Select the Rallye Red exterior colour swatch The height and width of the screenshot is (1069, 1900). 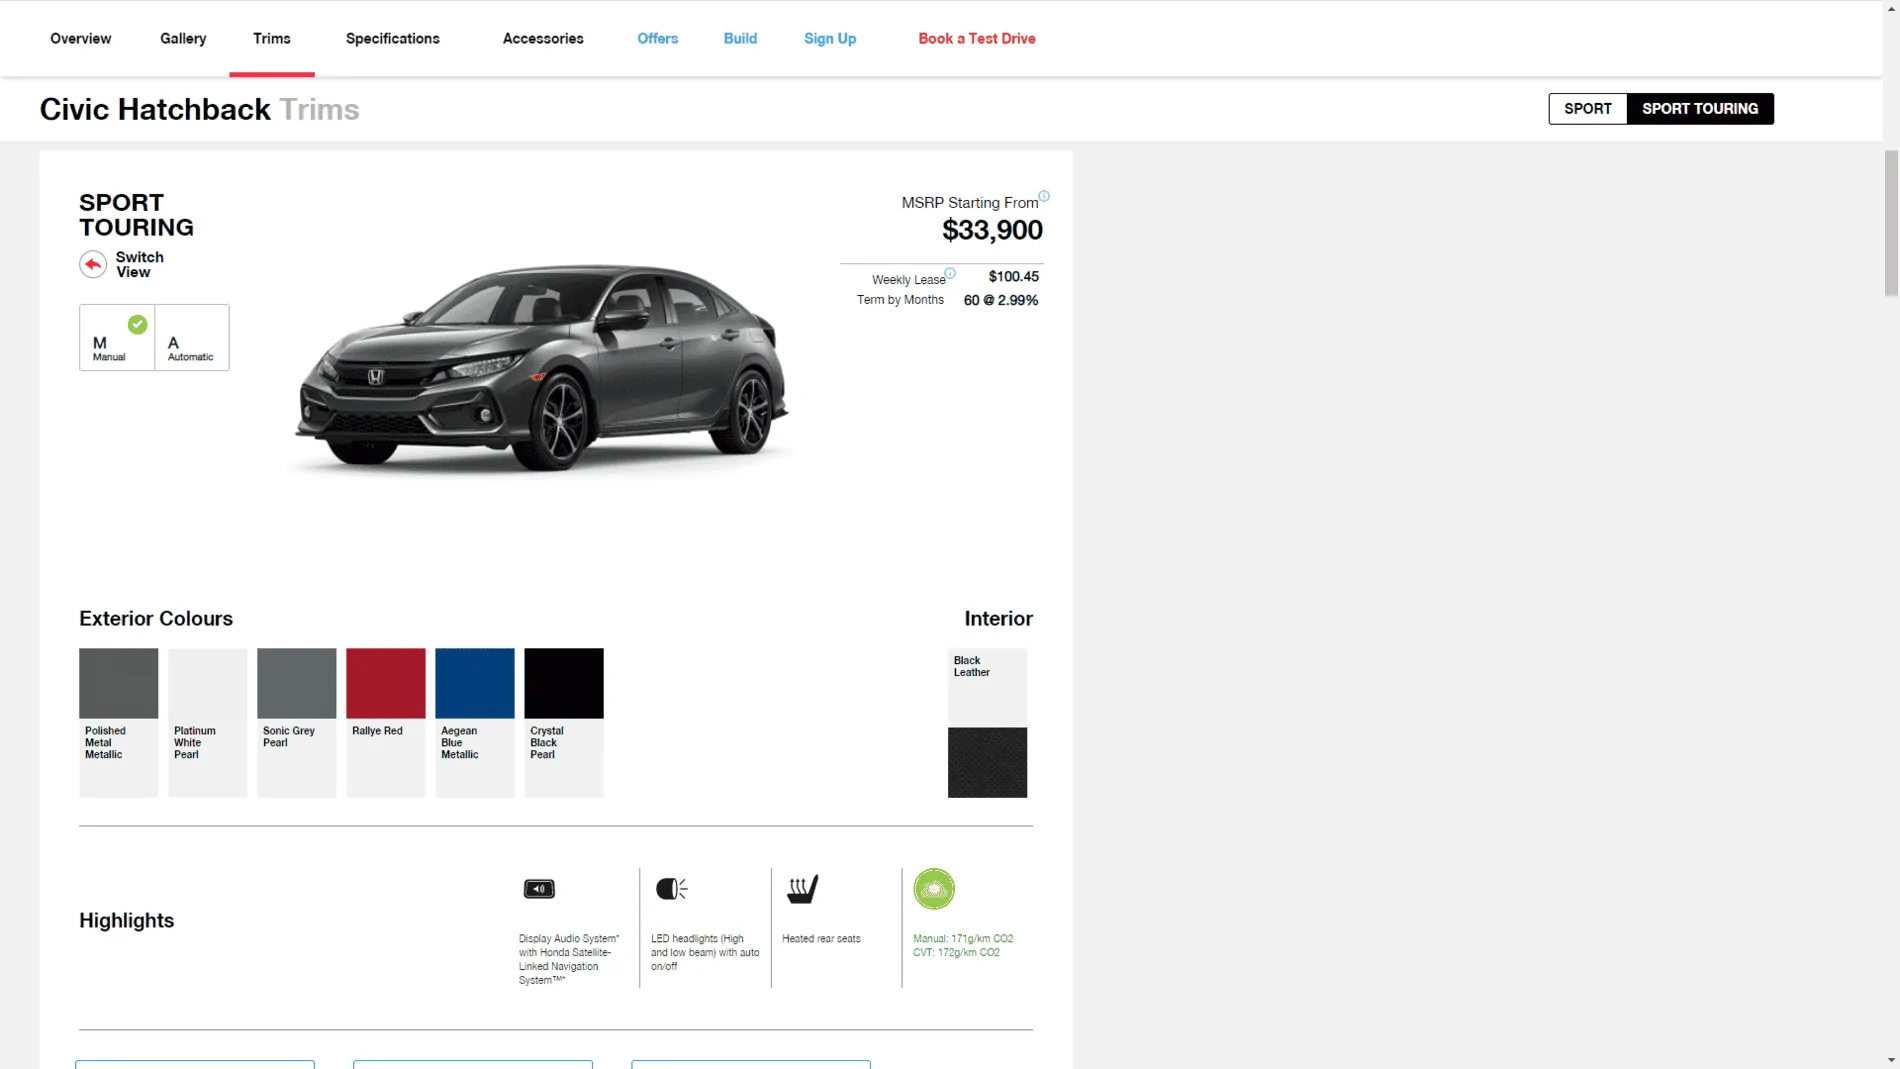385,683
